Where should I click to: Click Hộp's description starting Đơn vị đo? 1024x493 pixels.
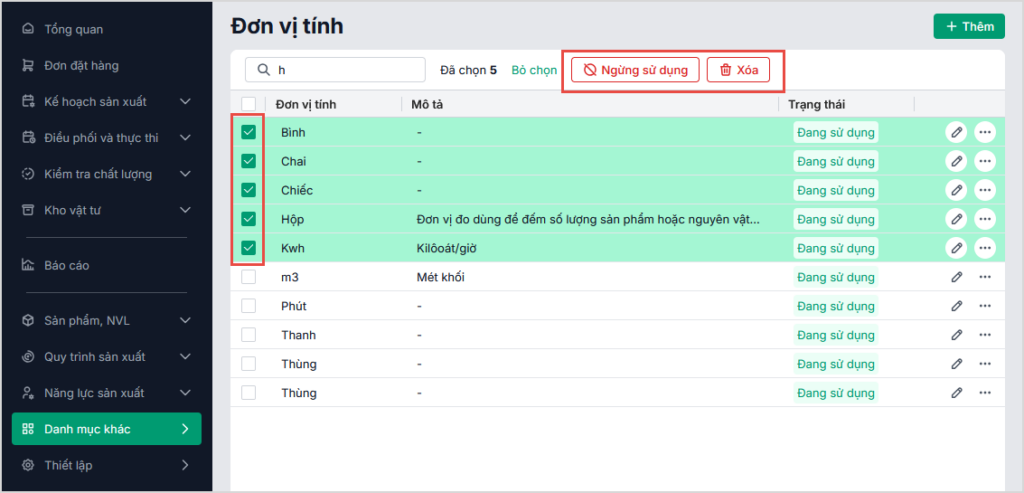588,219
